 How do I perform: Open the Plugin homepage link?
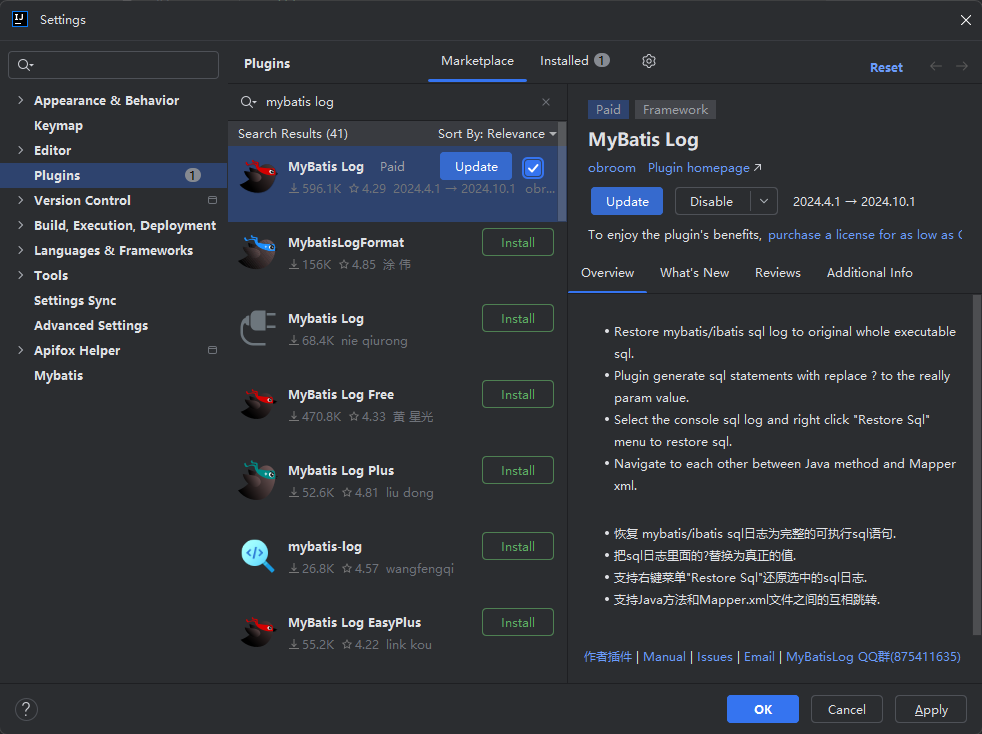pos(705,168)
